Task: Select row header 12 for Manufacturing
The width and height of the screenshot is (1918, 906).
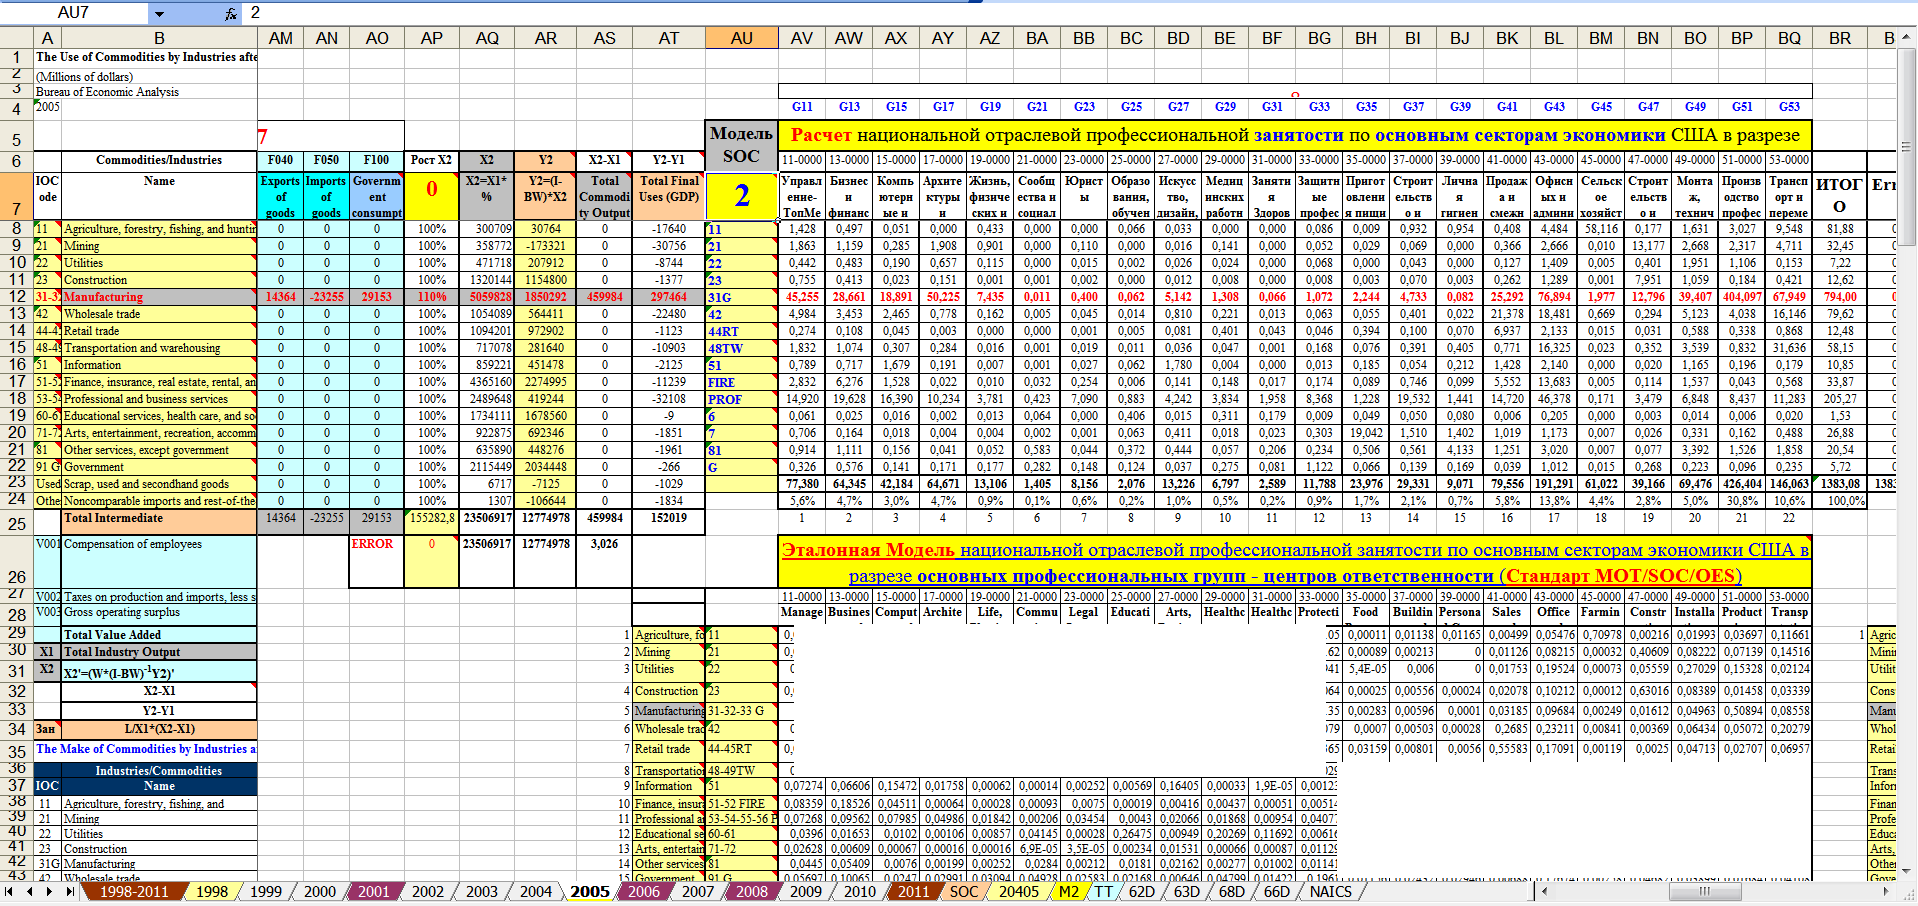Action: click(x=16, y=297)
